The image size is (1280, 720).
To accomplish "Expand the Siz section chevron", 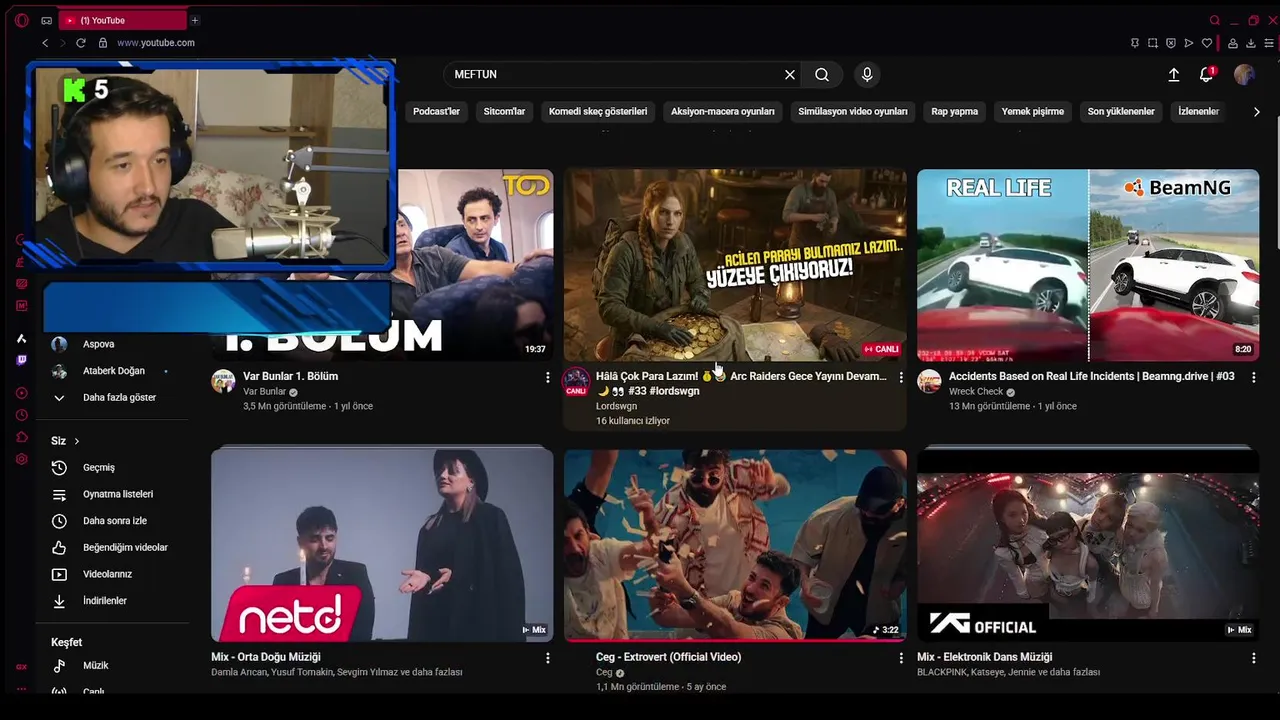I will click(x=76, y=441).
